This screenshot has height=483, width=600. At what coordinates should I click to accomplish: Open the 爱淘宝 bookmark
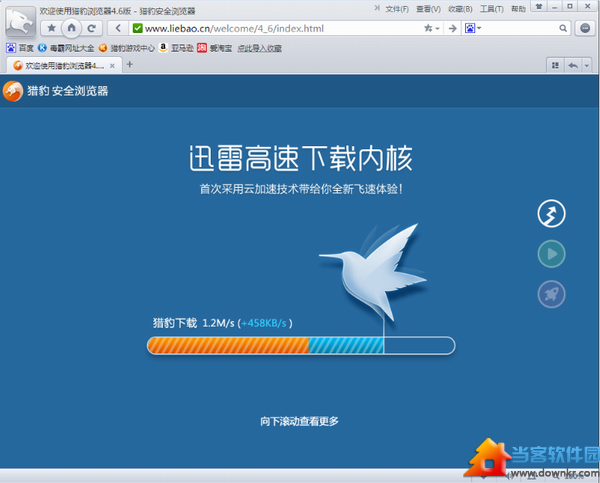(x=215, y=48)
